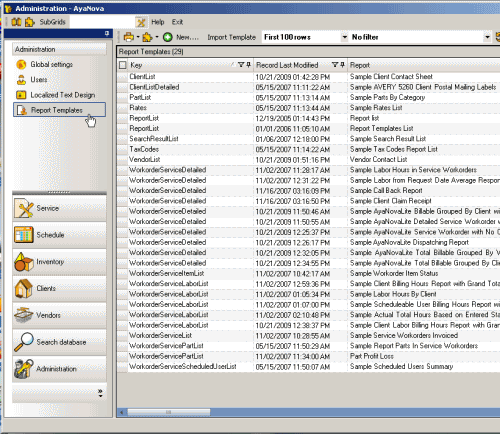Click the binoculars search icon in top toolbar

[16, 22]
